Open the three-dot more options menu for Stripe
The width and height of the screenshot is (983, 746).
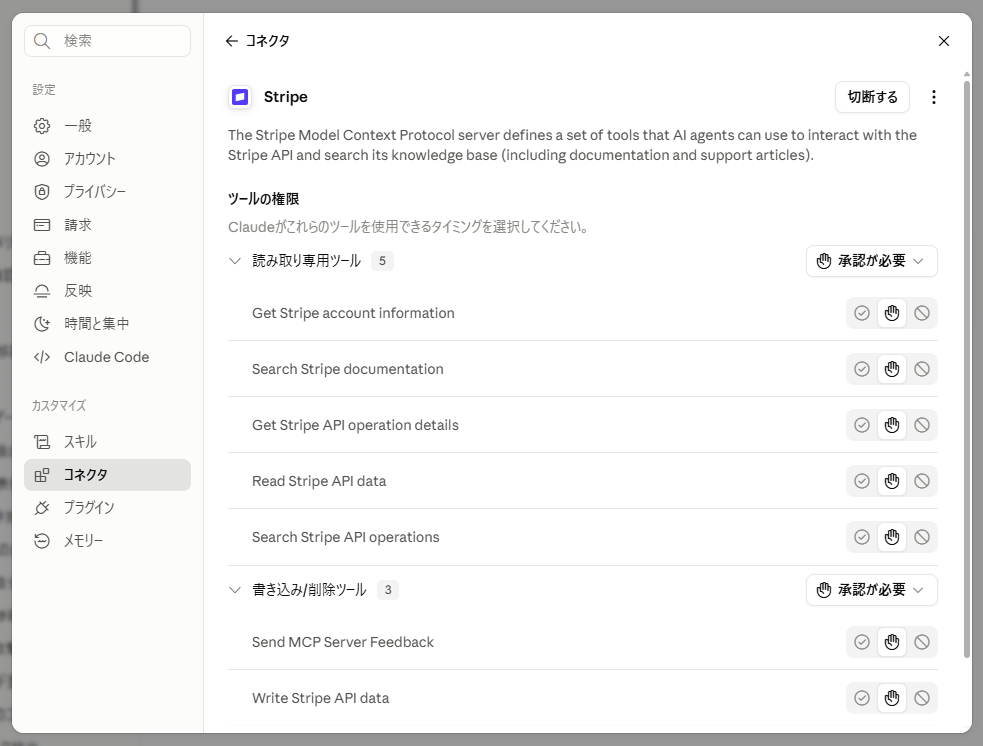click(x=933, y=97)
